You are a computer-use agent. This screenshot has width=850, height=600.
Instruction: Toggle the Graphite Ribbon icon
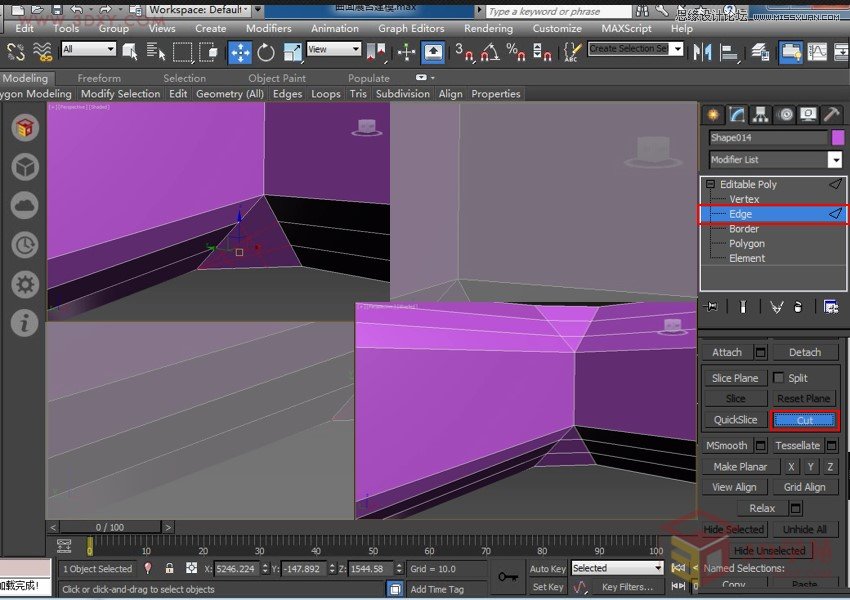point(791,53)
